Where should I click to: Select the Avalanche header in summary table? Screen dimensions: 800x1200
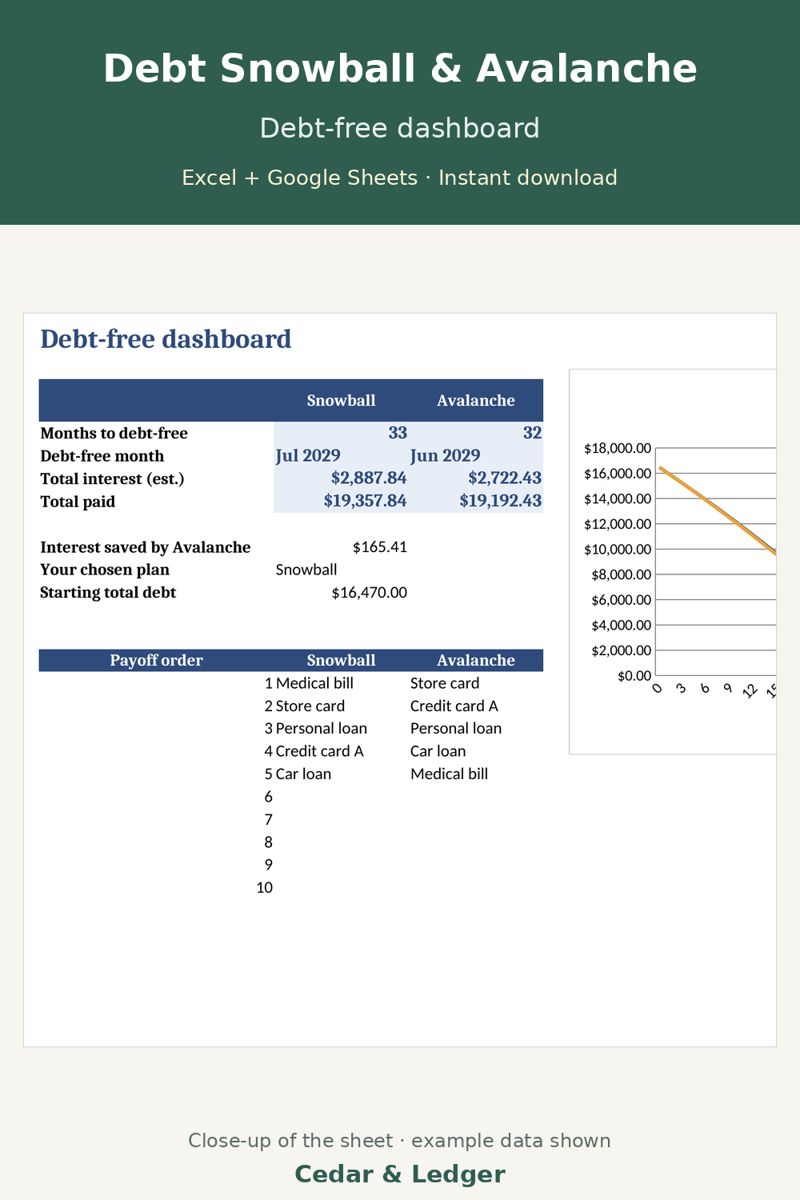click(476, 400)
